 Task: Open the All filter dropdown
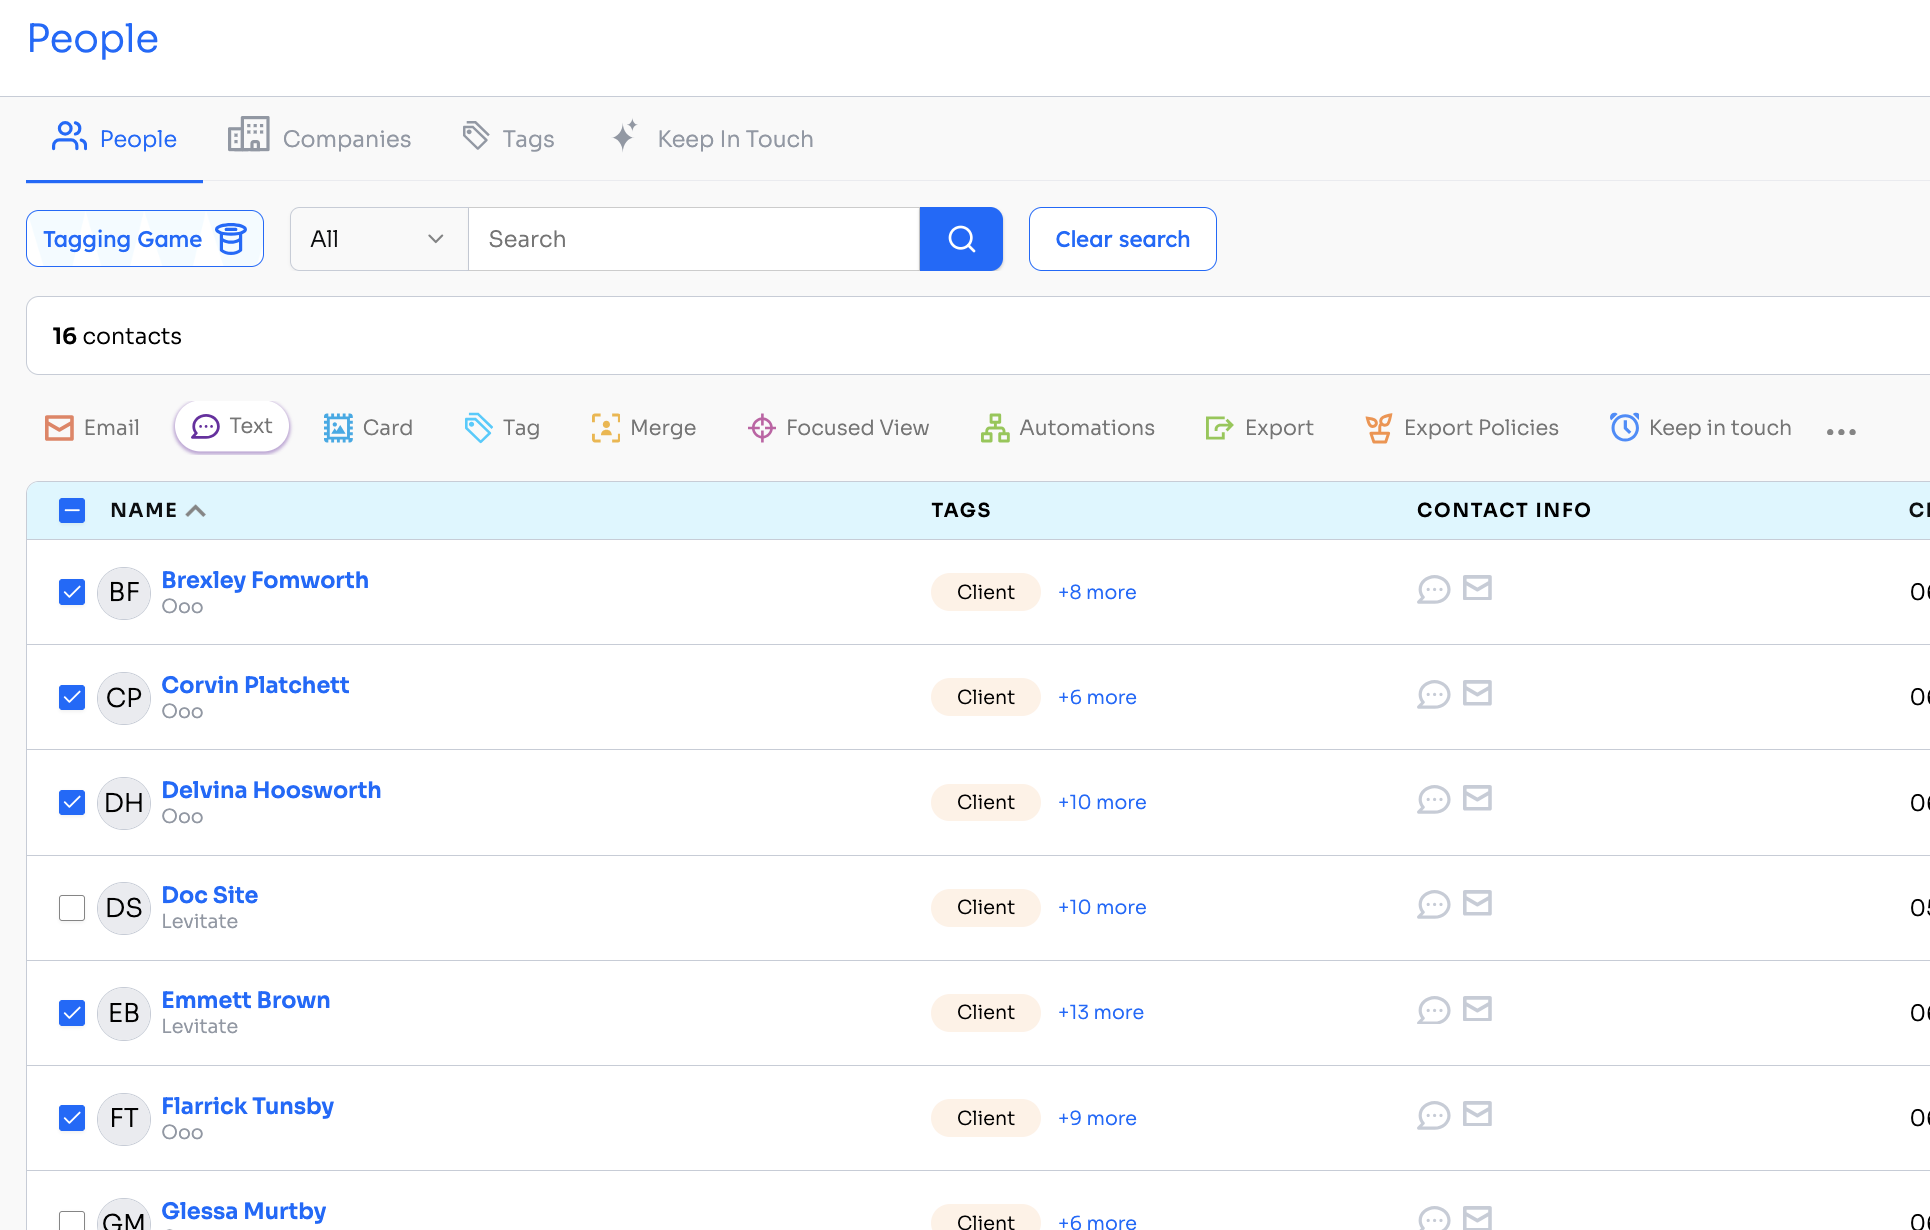click(x=379, y=239)
